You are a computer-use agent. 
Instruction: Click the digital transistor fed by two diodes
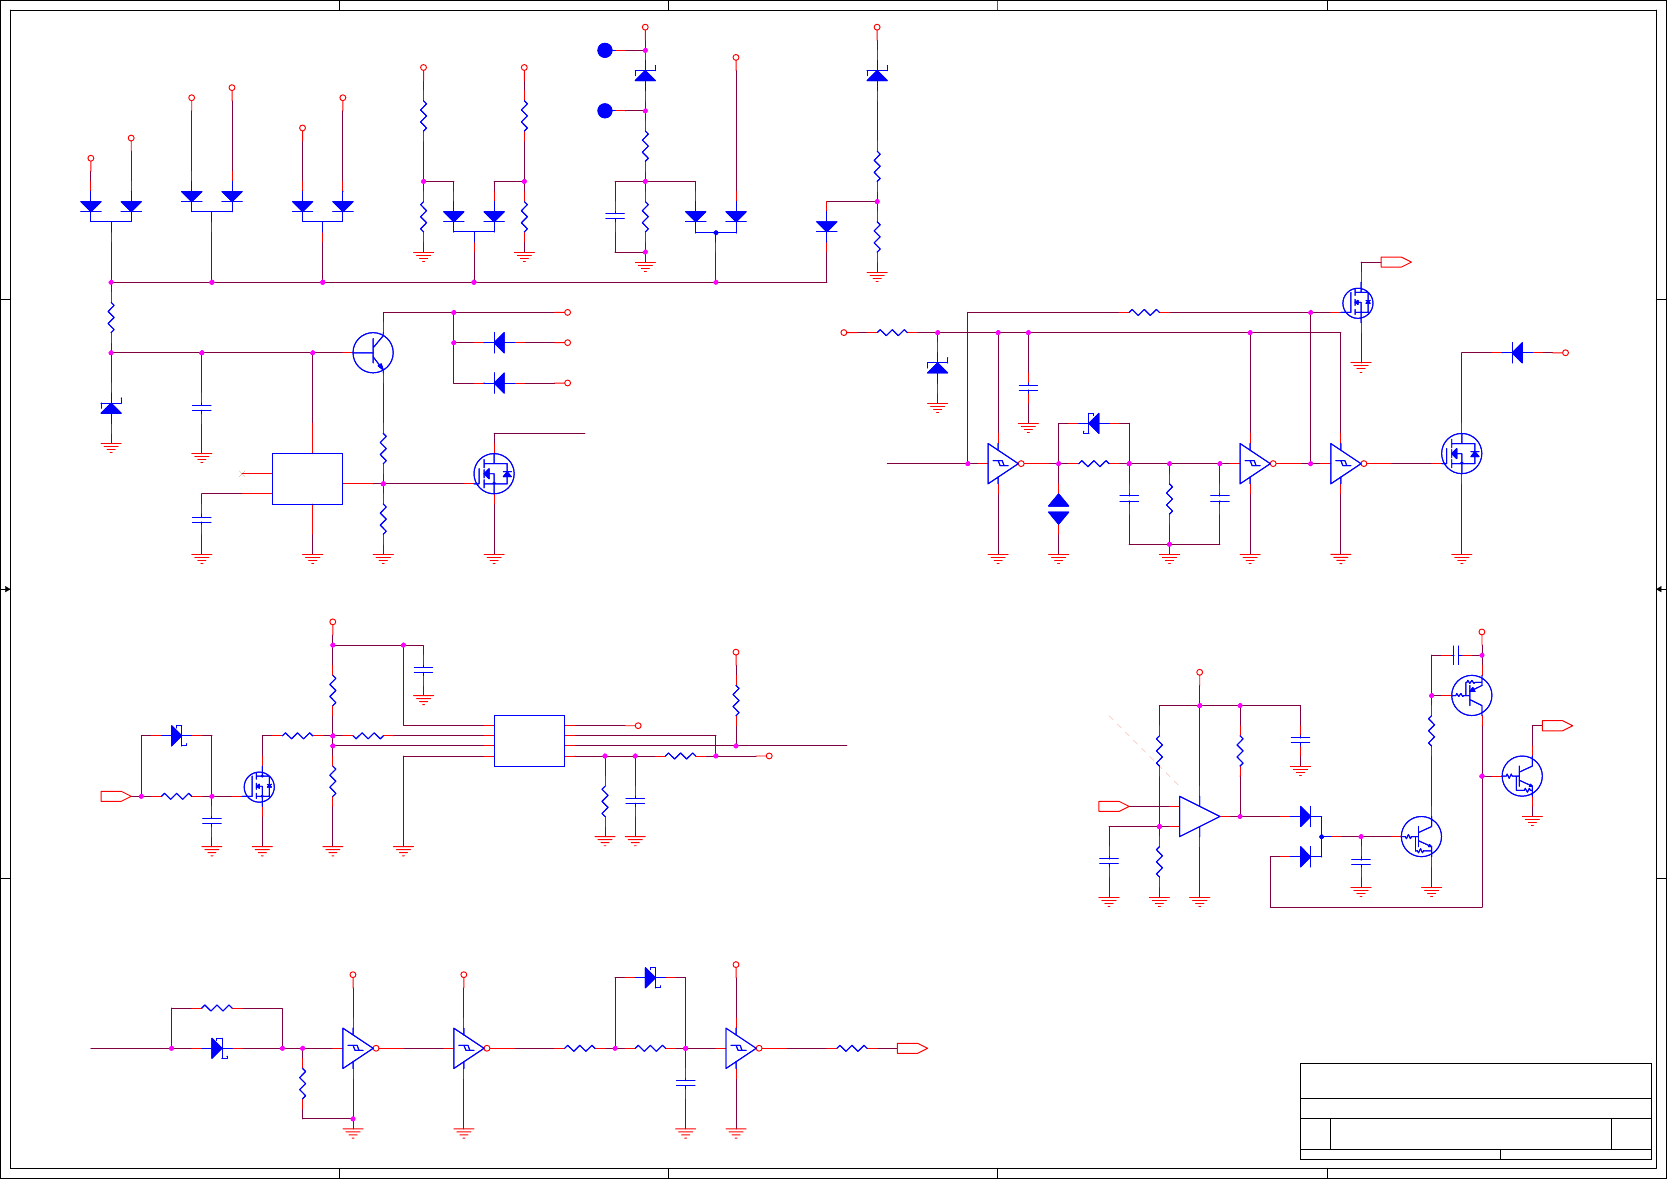click(x=1421, y=837)
